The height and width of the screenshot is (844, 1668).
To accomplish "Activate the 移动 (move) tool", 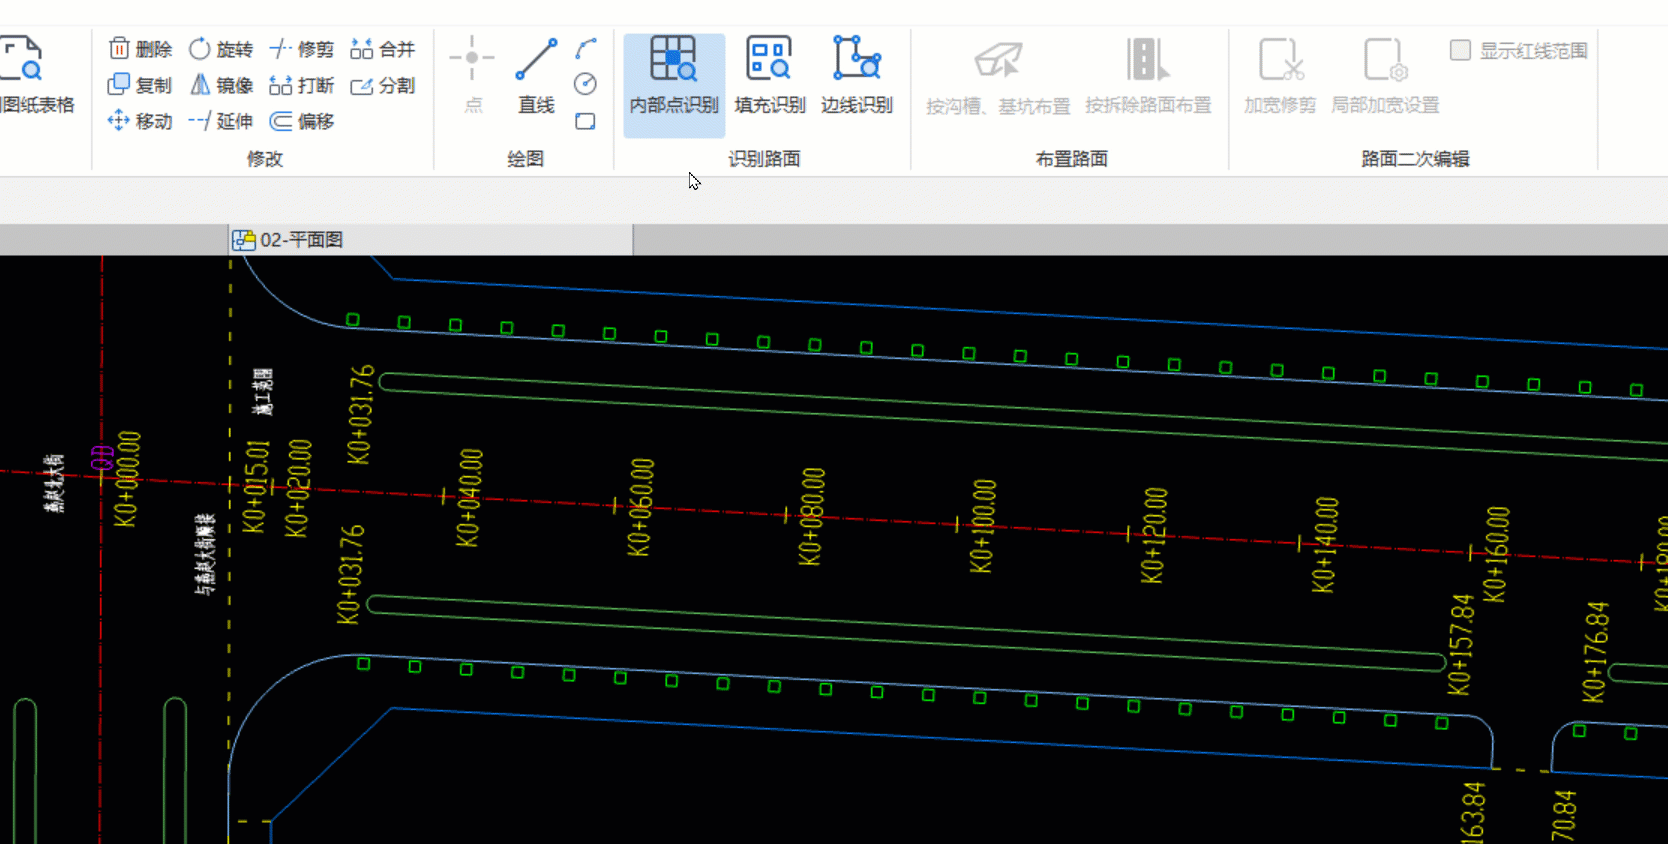I will [x=140, y=121].
